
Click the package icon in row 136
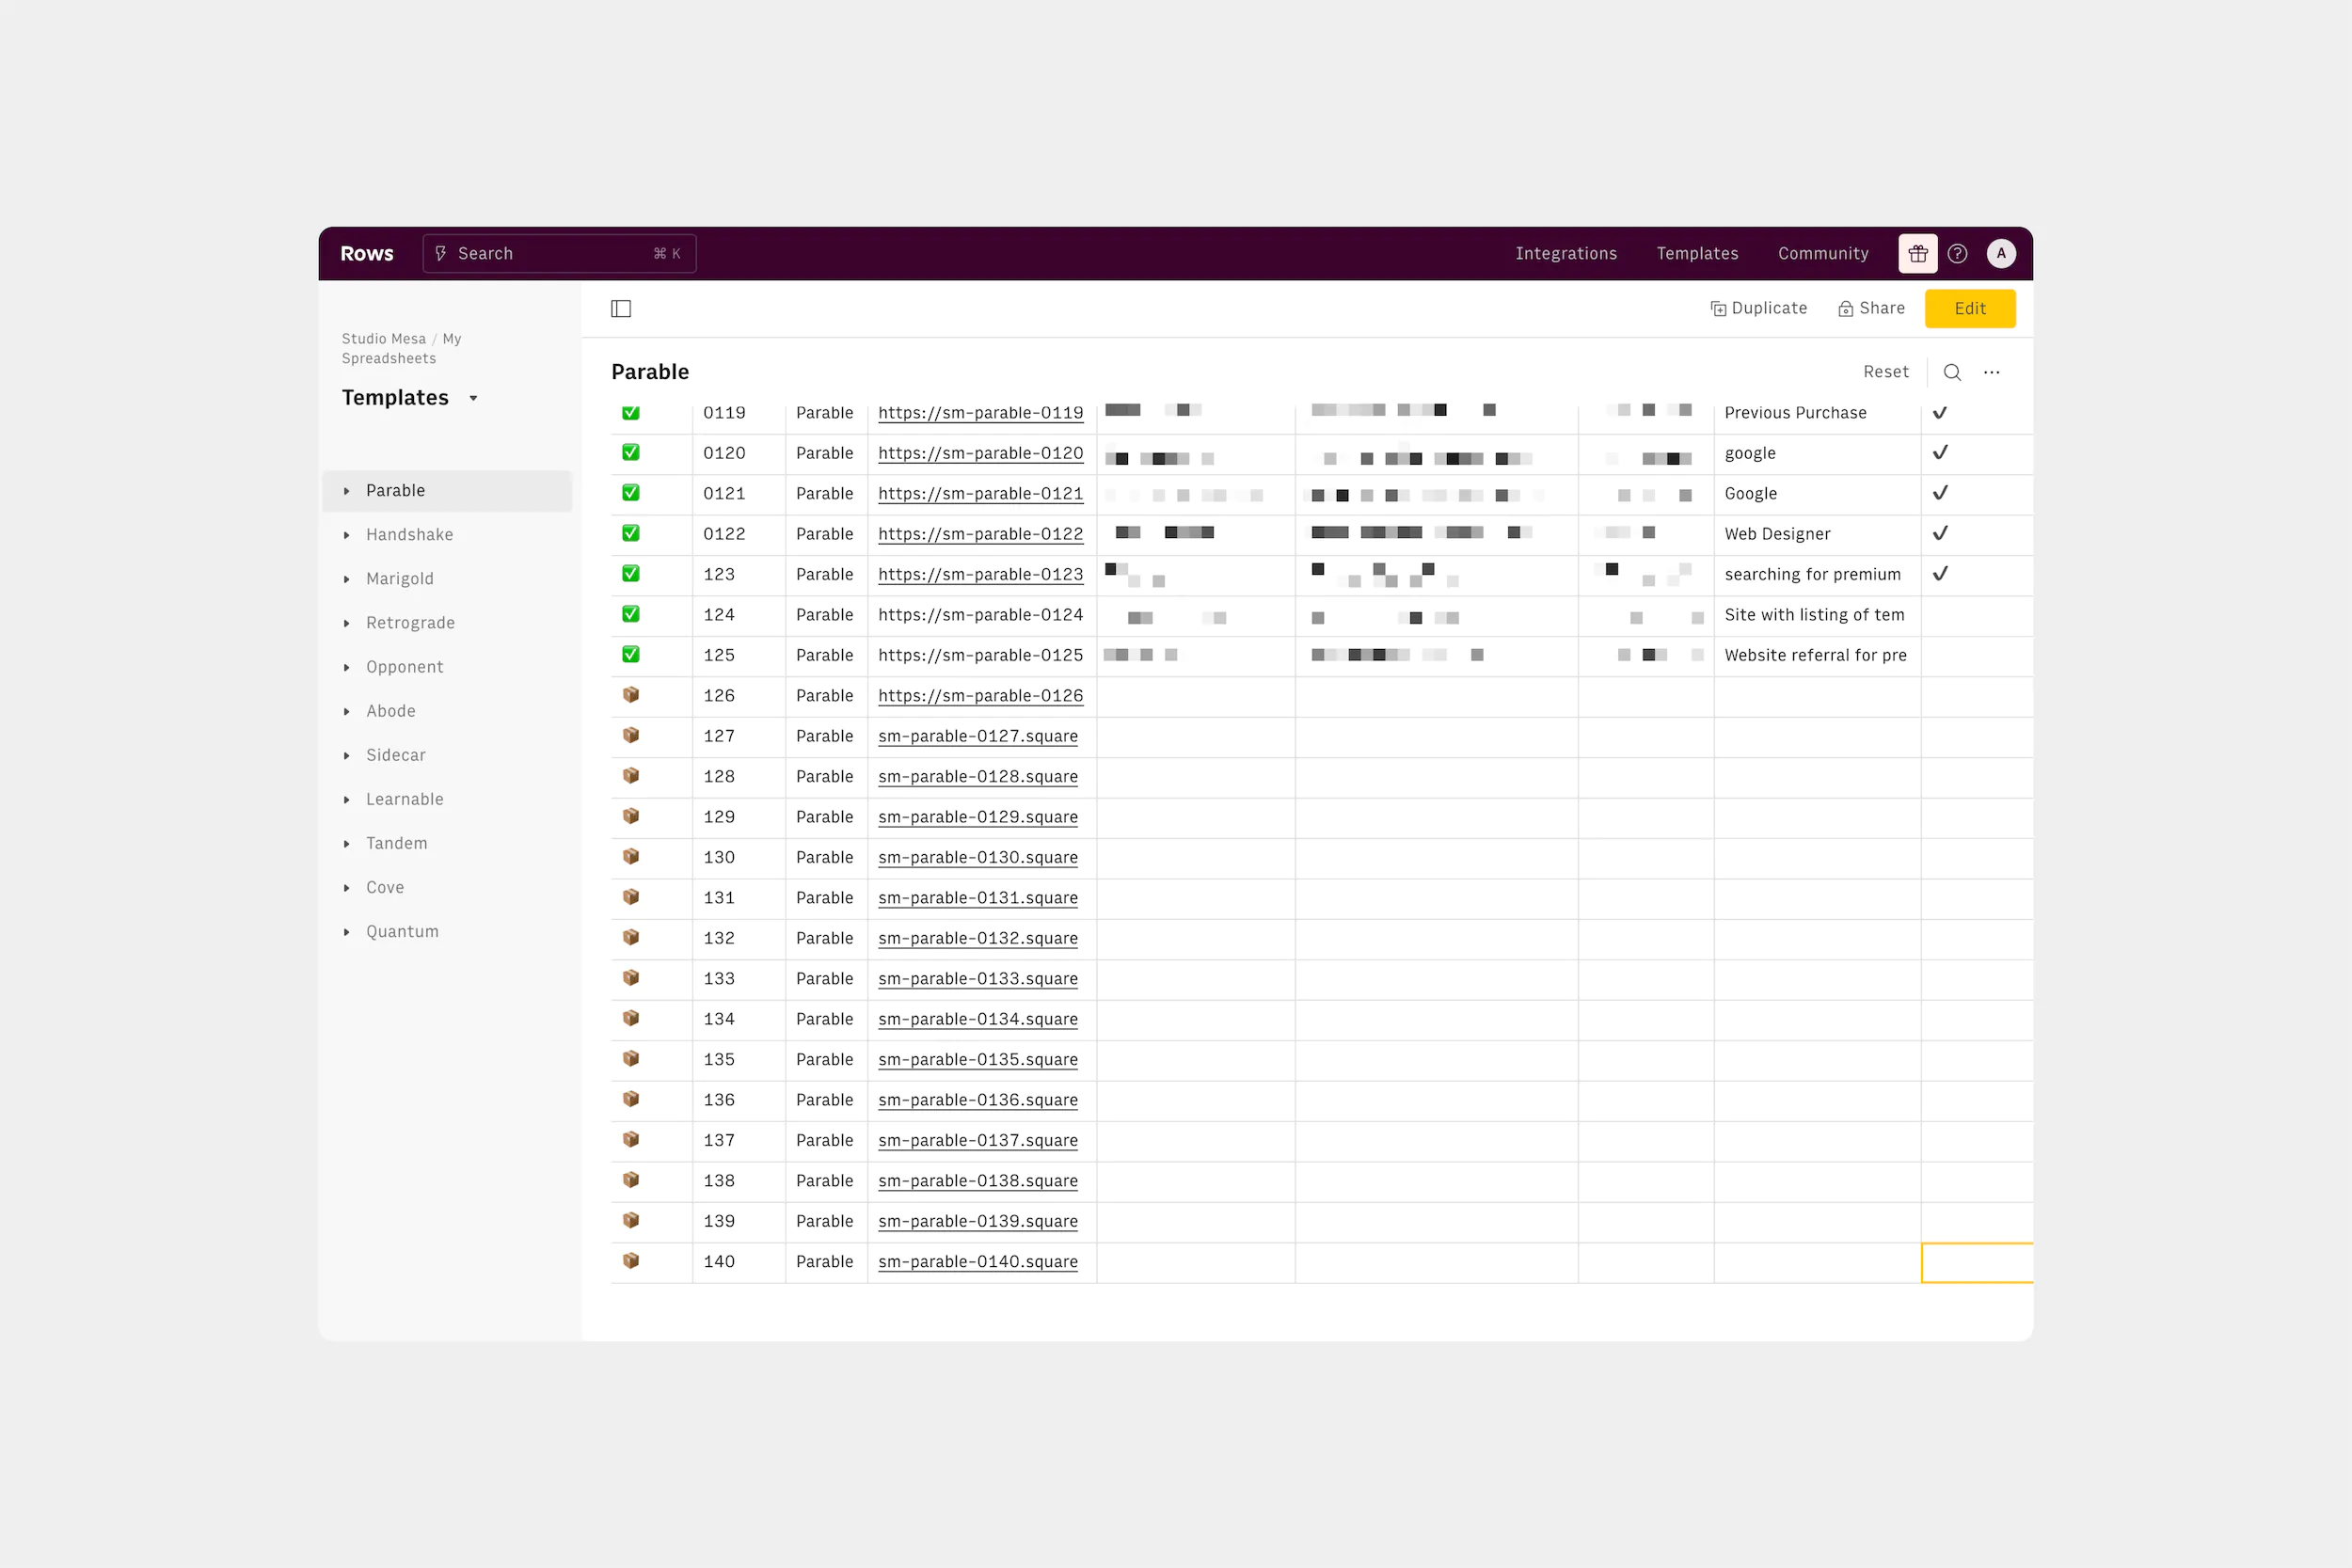click(x=631, y=1099)
